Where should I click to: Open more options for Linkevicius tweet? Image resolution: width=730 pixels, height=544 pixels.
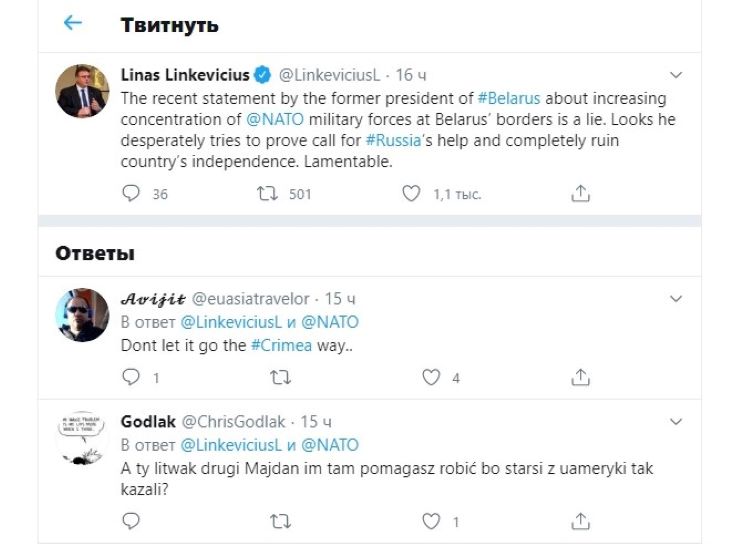click(x=676, y=75)
